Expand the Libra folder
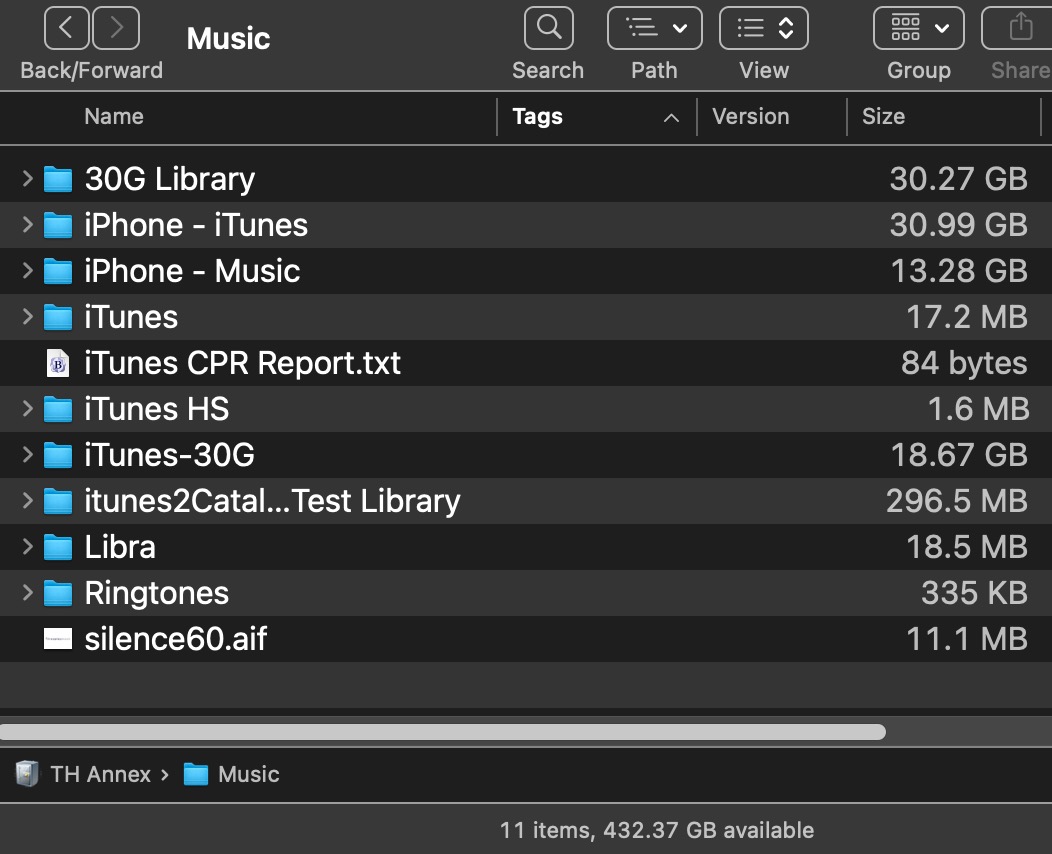The image size is (1052, 854). 28,547
